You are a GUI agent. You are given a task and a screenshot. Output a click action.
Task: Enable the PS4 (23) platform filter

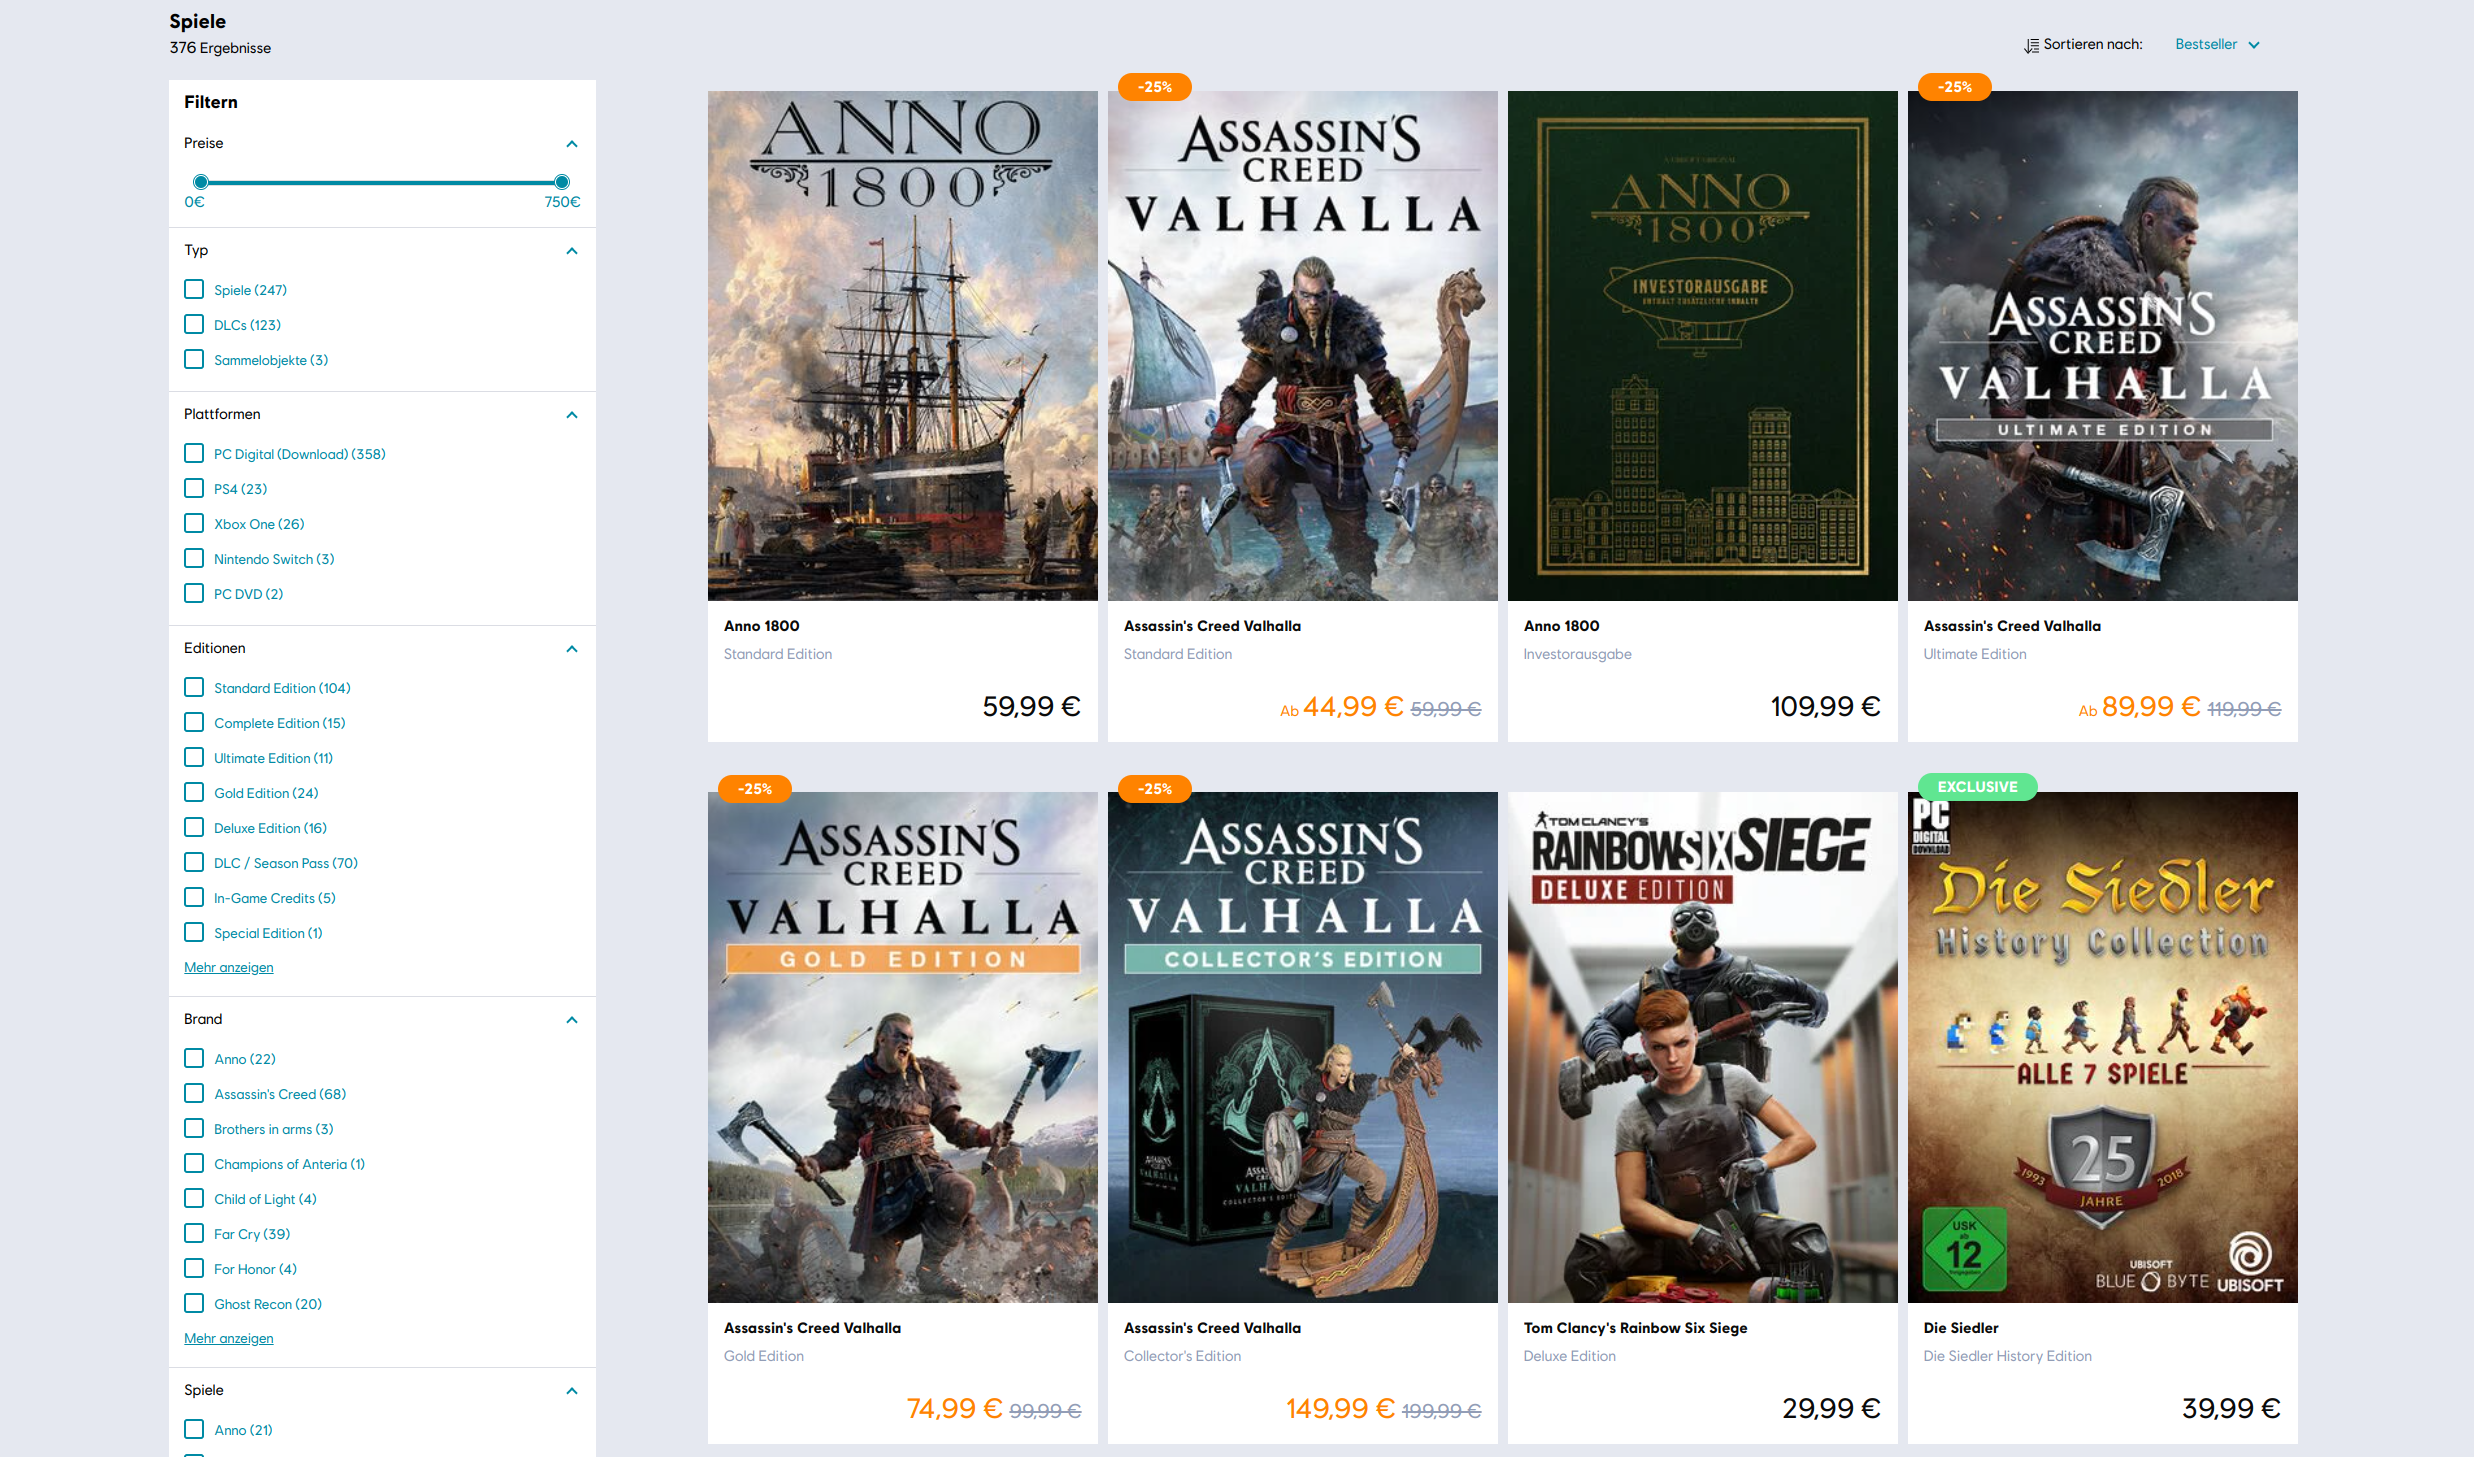[x=194, y=488]
